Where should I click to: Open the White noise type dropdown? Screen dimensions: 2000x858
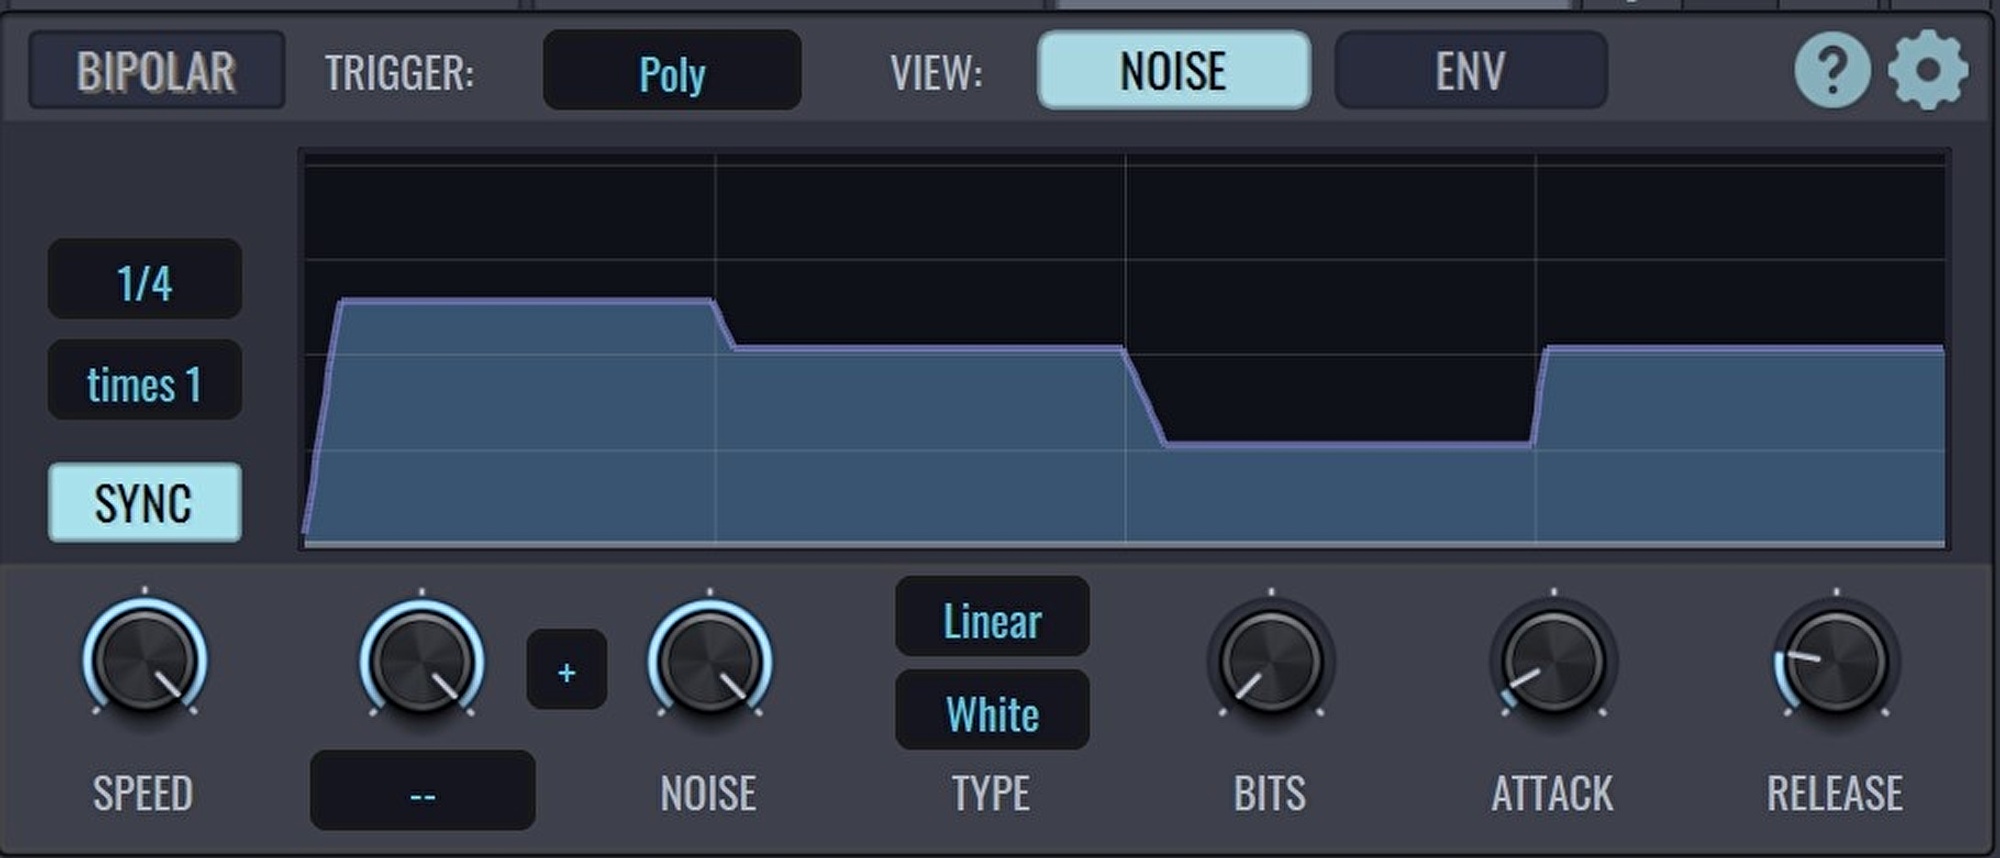[x=992, y=711]
